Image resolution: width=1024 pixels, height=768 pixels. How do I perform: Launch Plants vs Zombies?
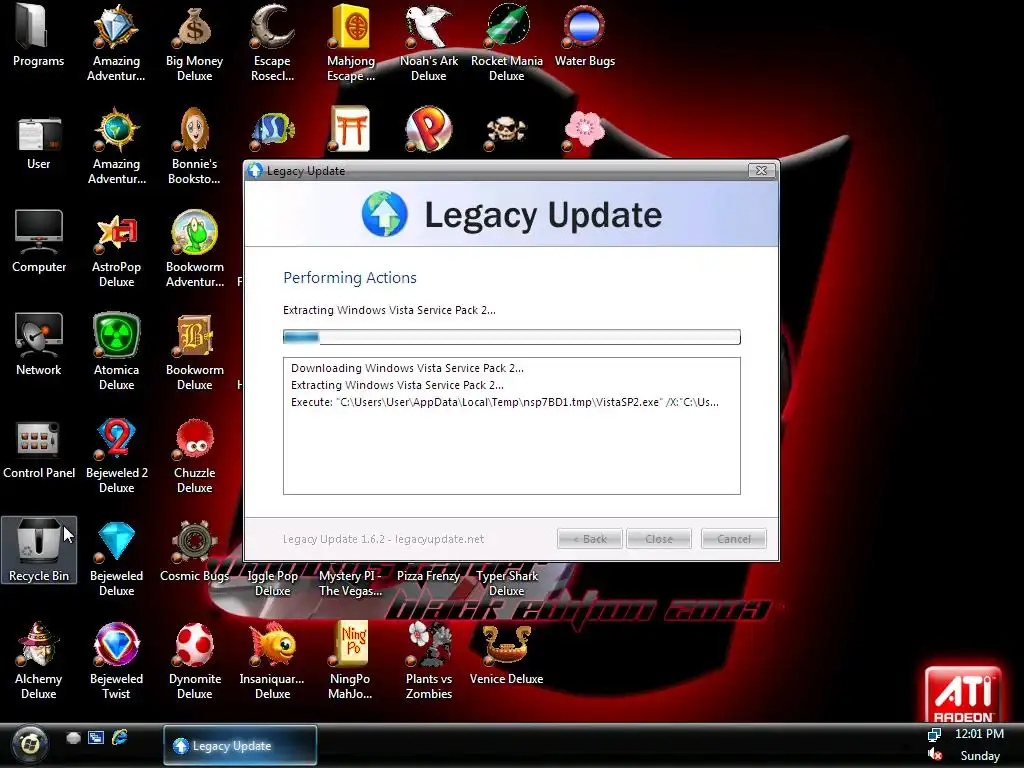pyautogui.click(x=428, y=661)
